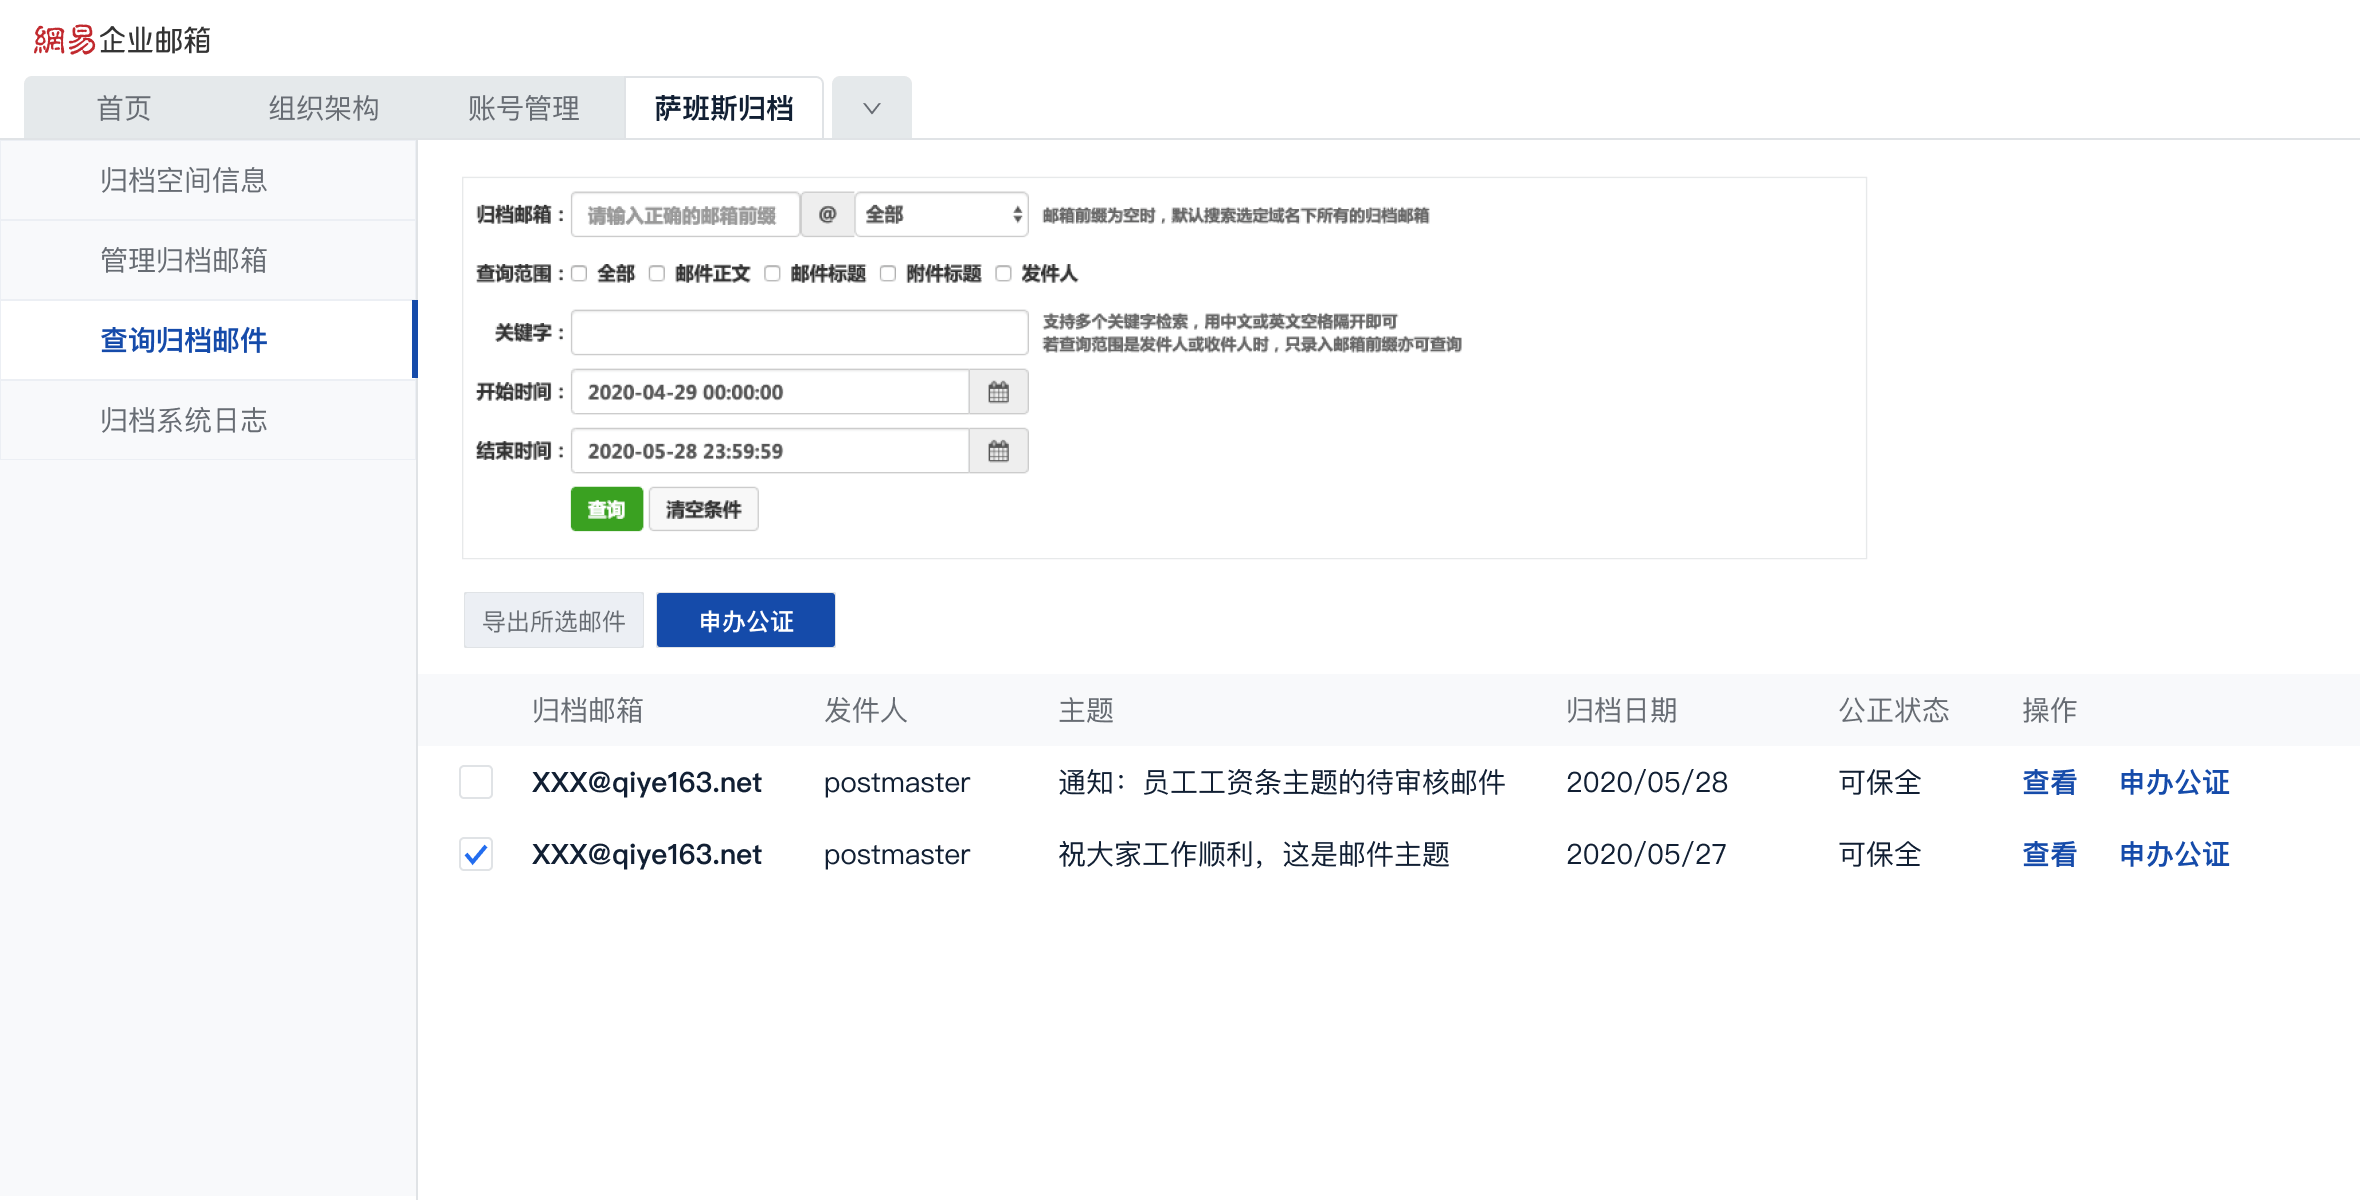Open the 账号管理 tab

[x=523, y=108]
